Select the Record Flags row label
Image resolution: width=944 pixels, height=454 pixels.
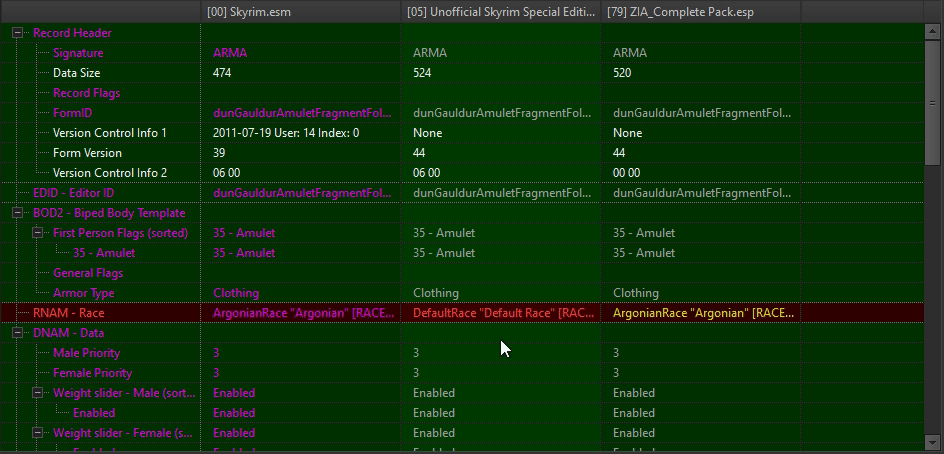(87, 93)
